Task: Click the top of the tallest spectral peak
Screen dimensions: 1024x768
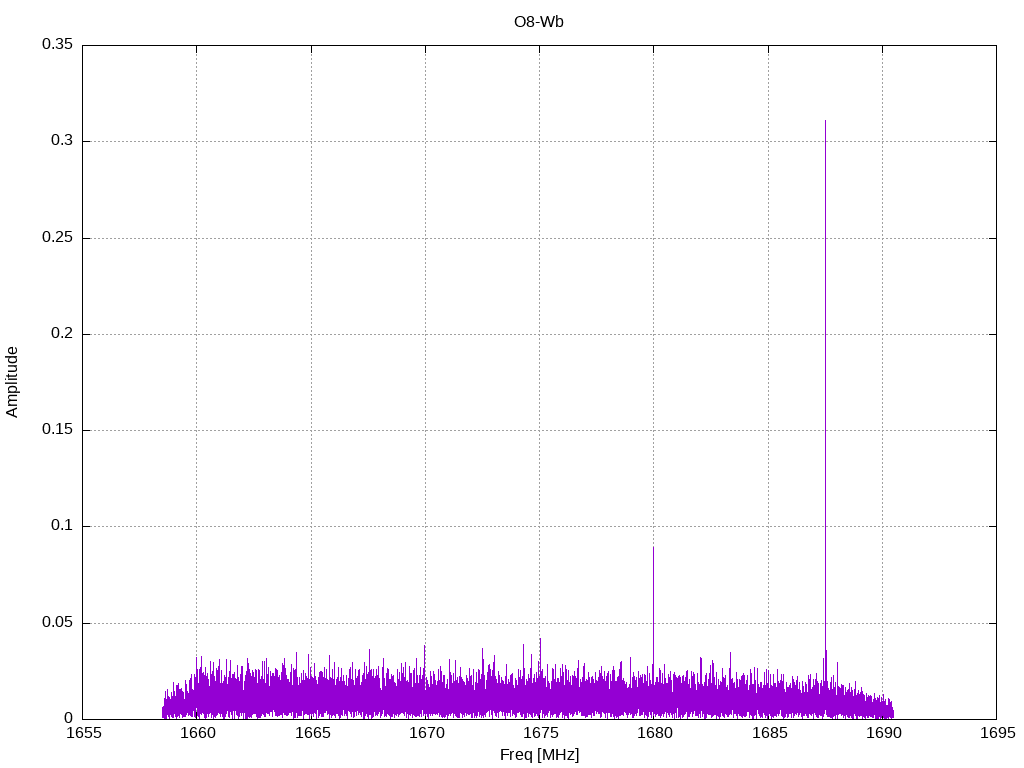Action: [x=825, y=122]
